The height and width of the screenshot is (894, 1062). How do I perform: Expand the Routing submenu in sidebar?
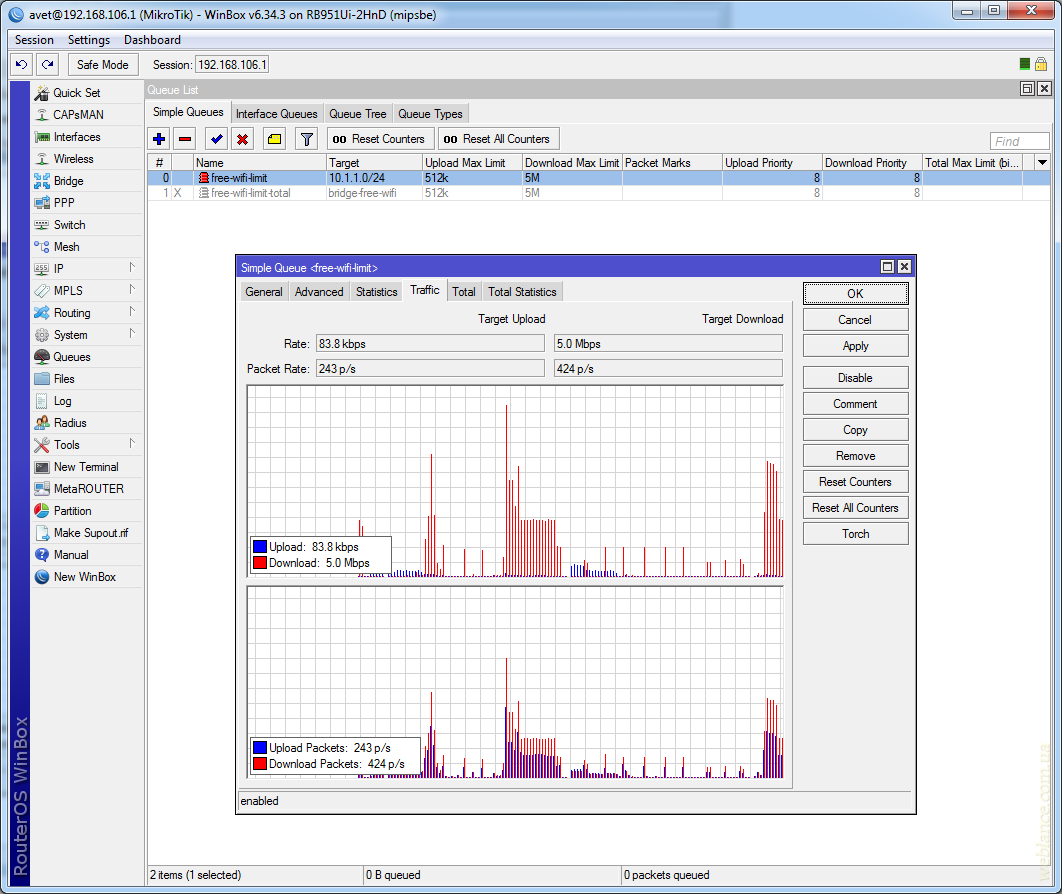point(131,312)
